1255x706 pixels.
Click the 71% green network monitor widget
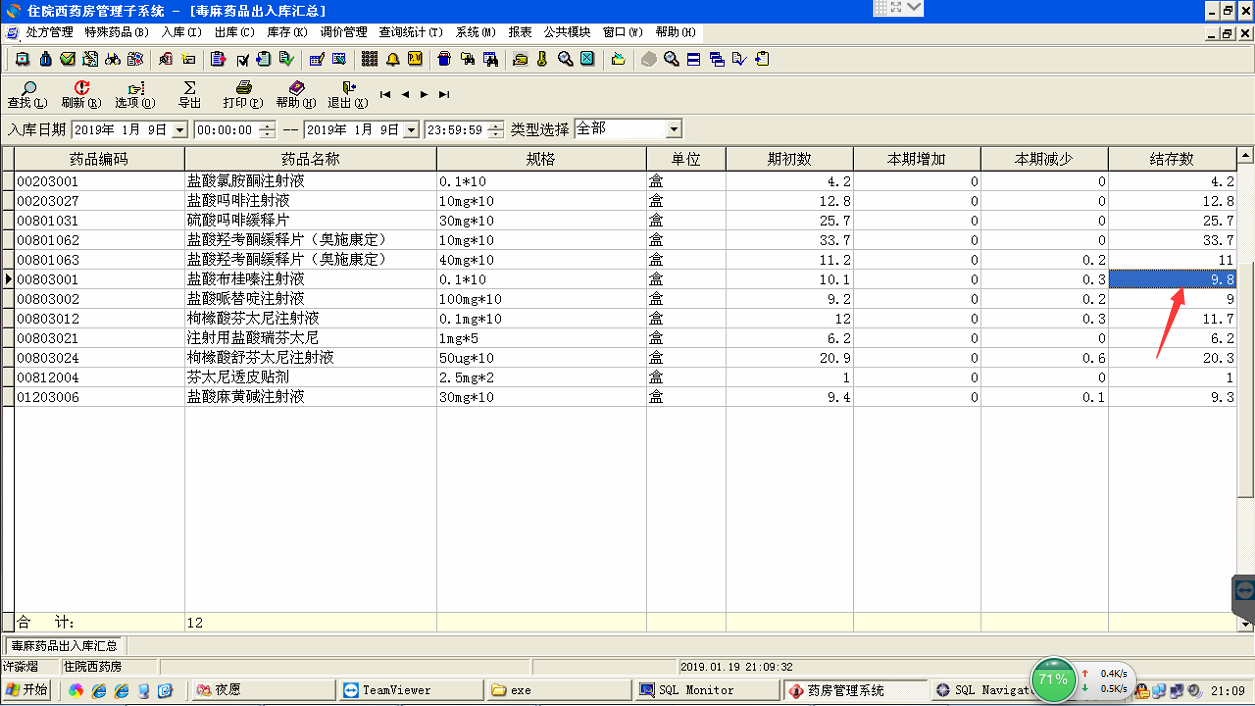click(x=1053, y=680)
